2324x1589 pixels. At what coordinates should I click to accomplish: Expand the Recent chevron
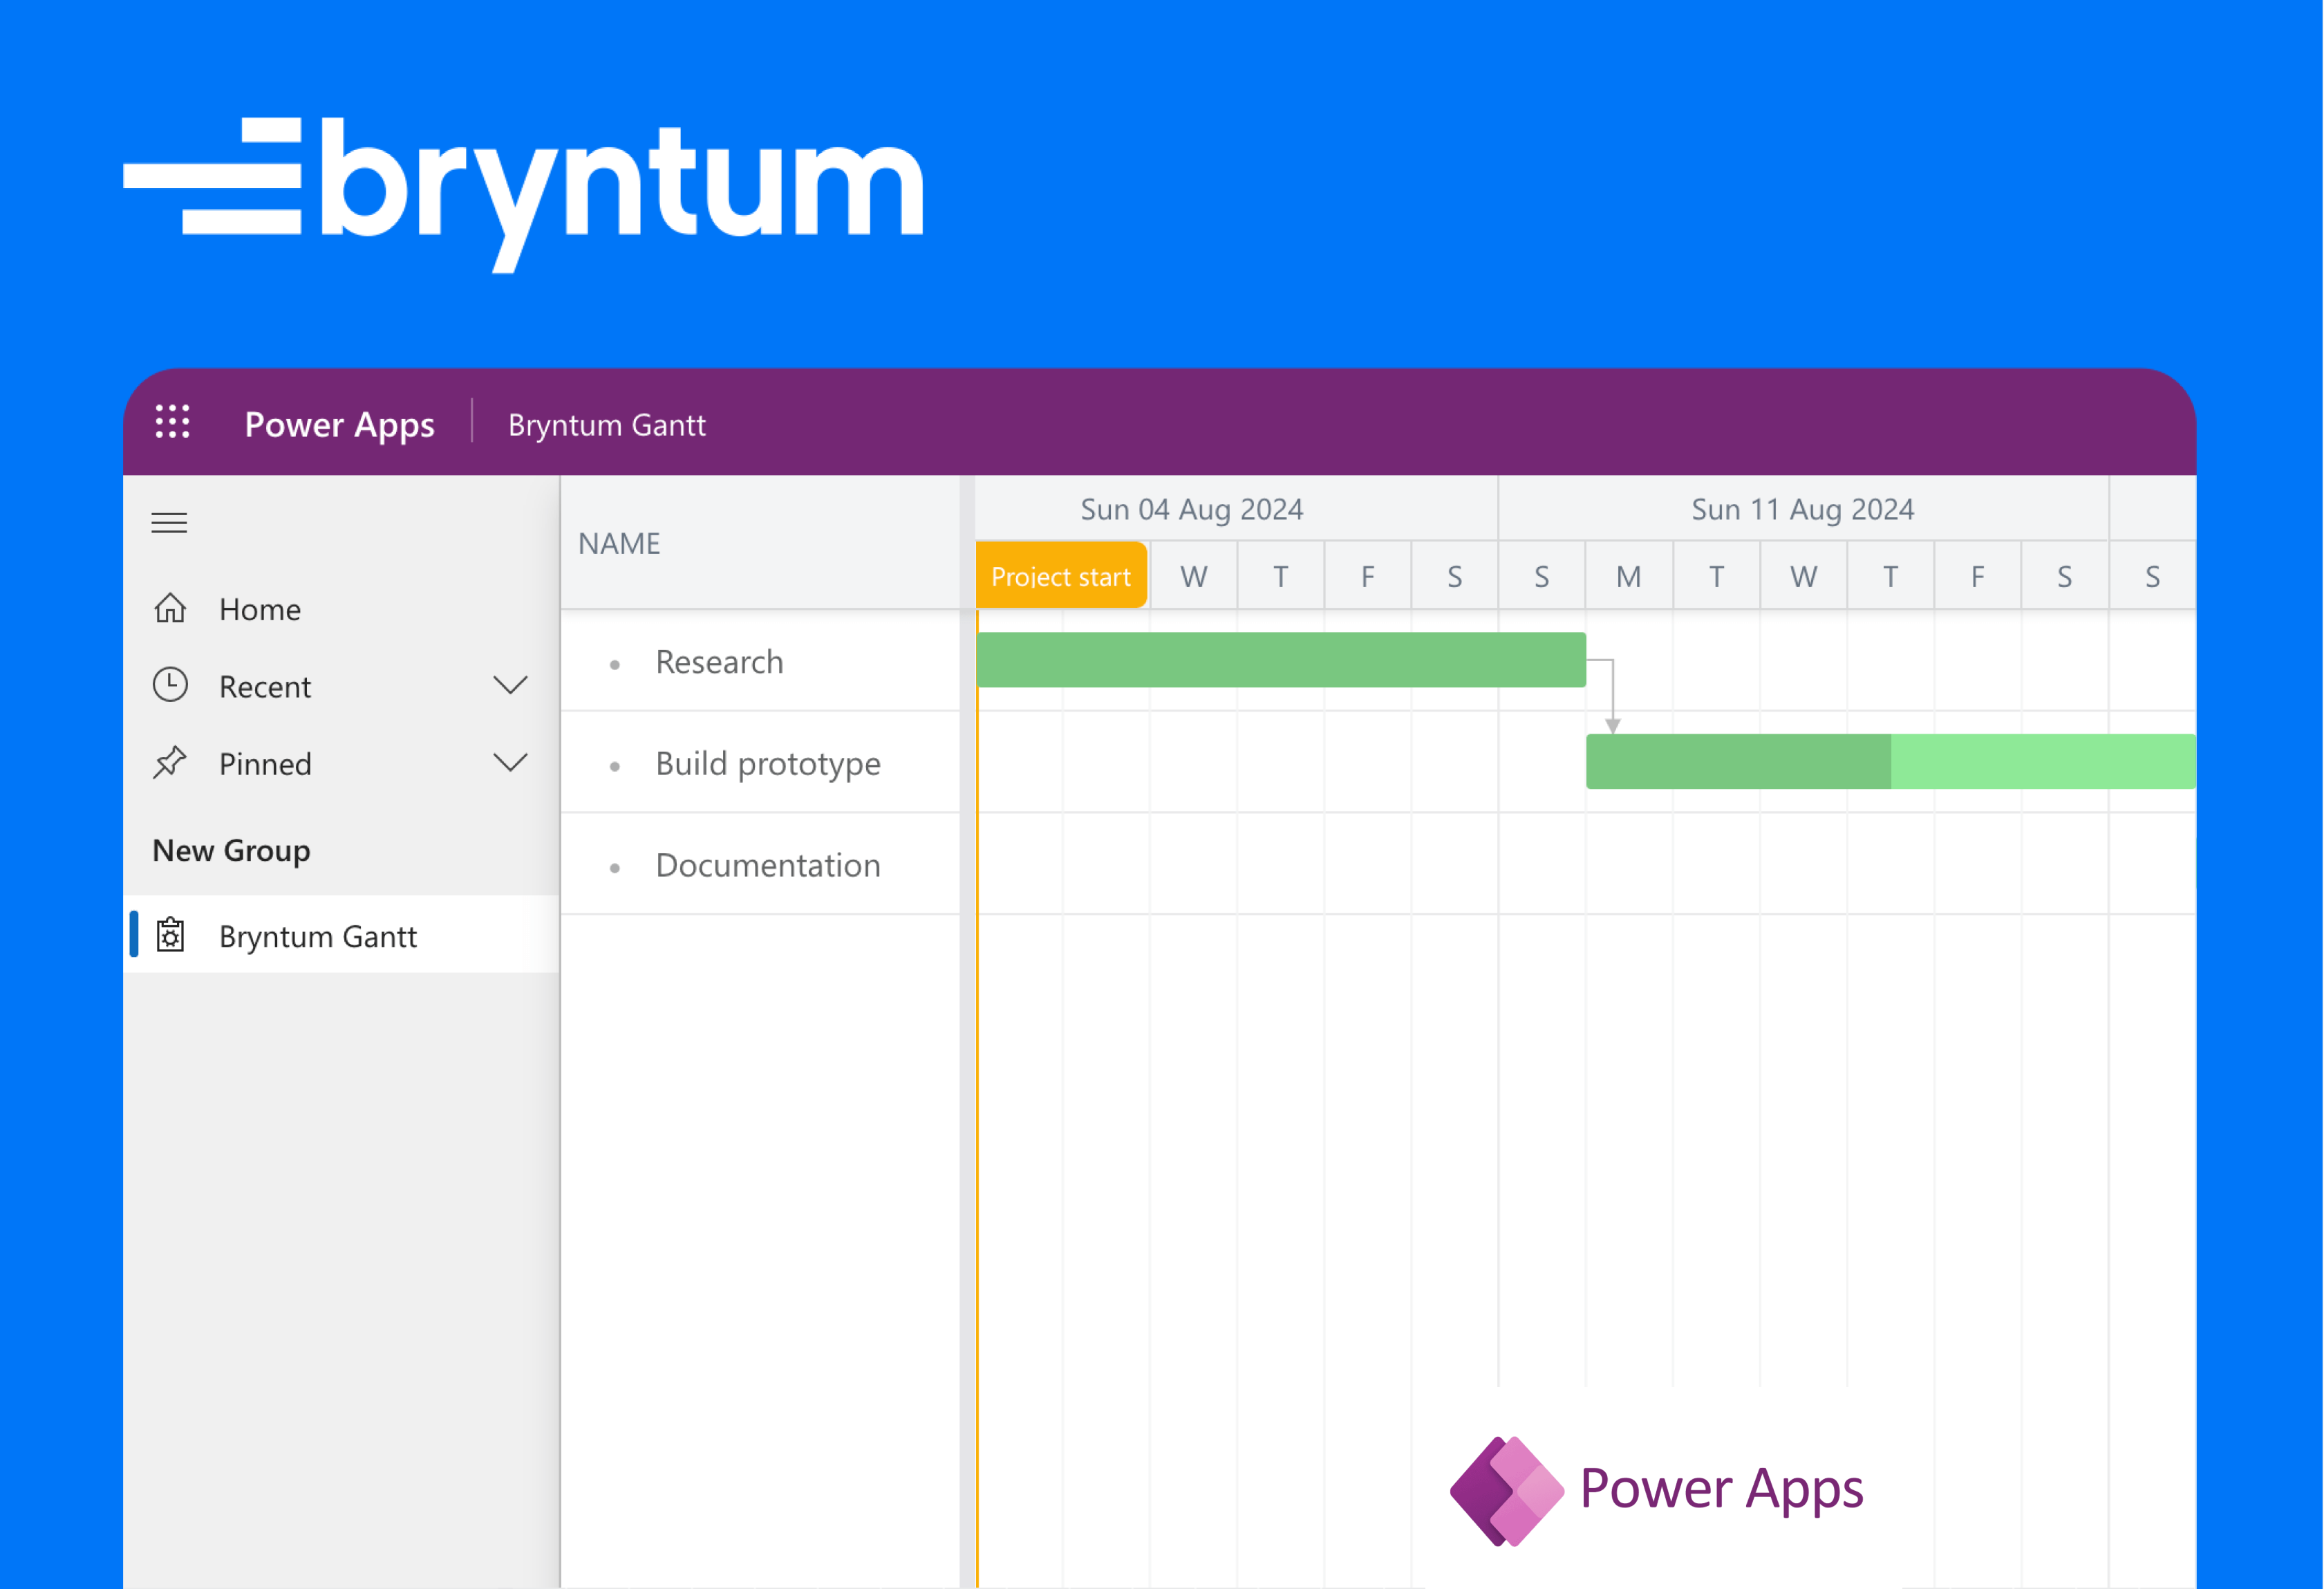coord(510,686)
